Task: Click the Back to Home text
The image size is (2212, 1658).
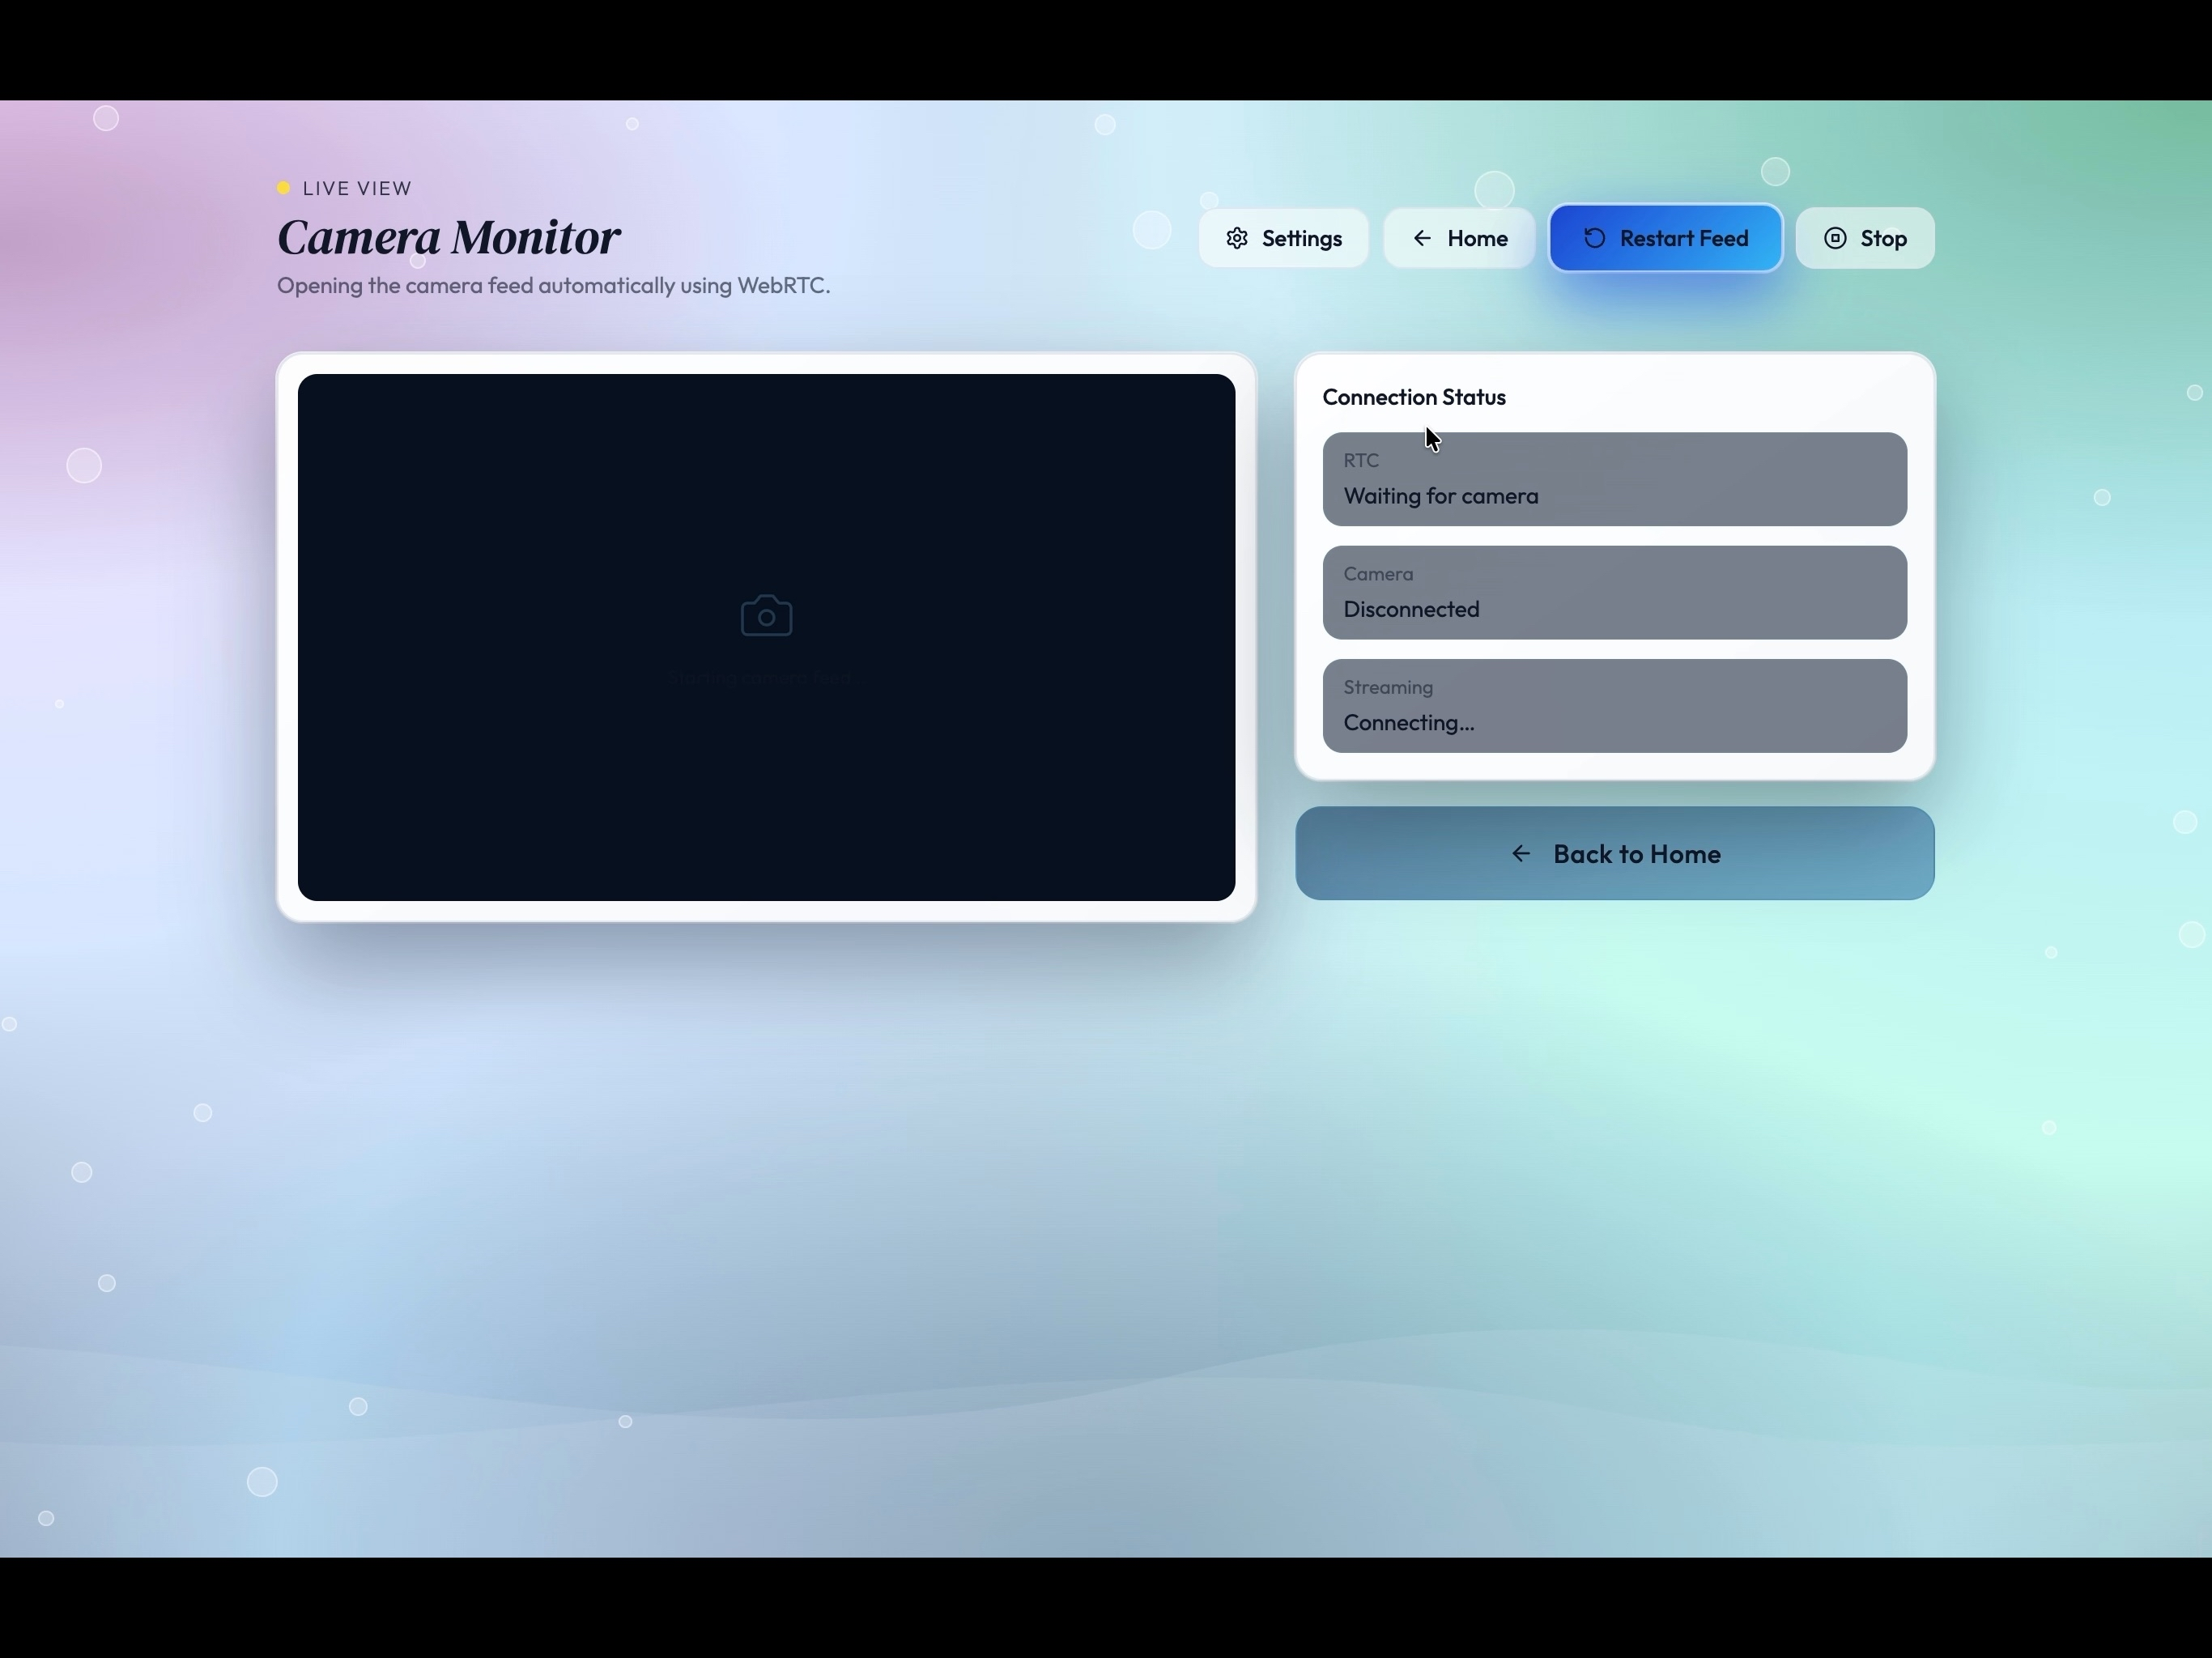Action: [1636, 854]
